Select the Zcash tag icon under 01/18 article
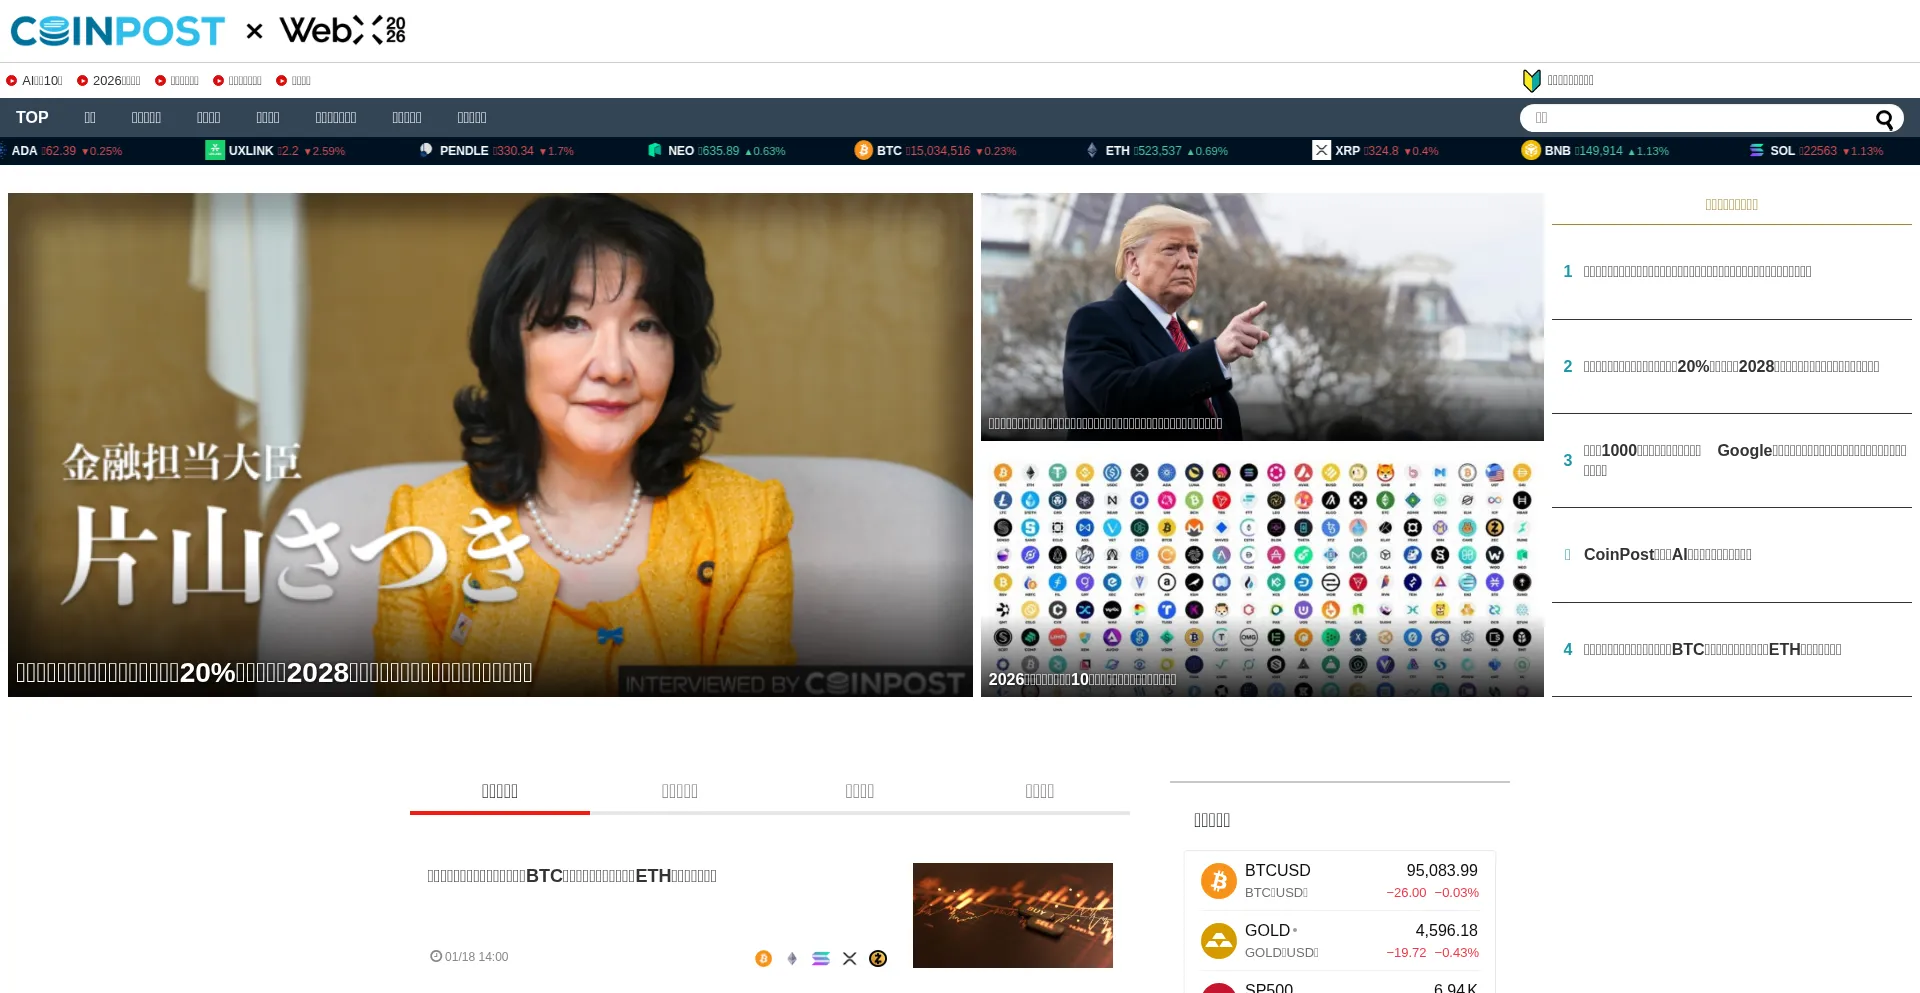1920x993 pixels. tap(878, 958)
